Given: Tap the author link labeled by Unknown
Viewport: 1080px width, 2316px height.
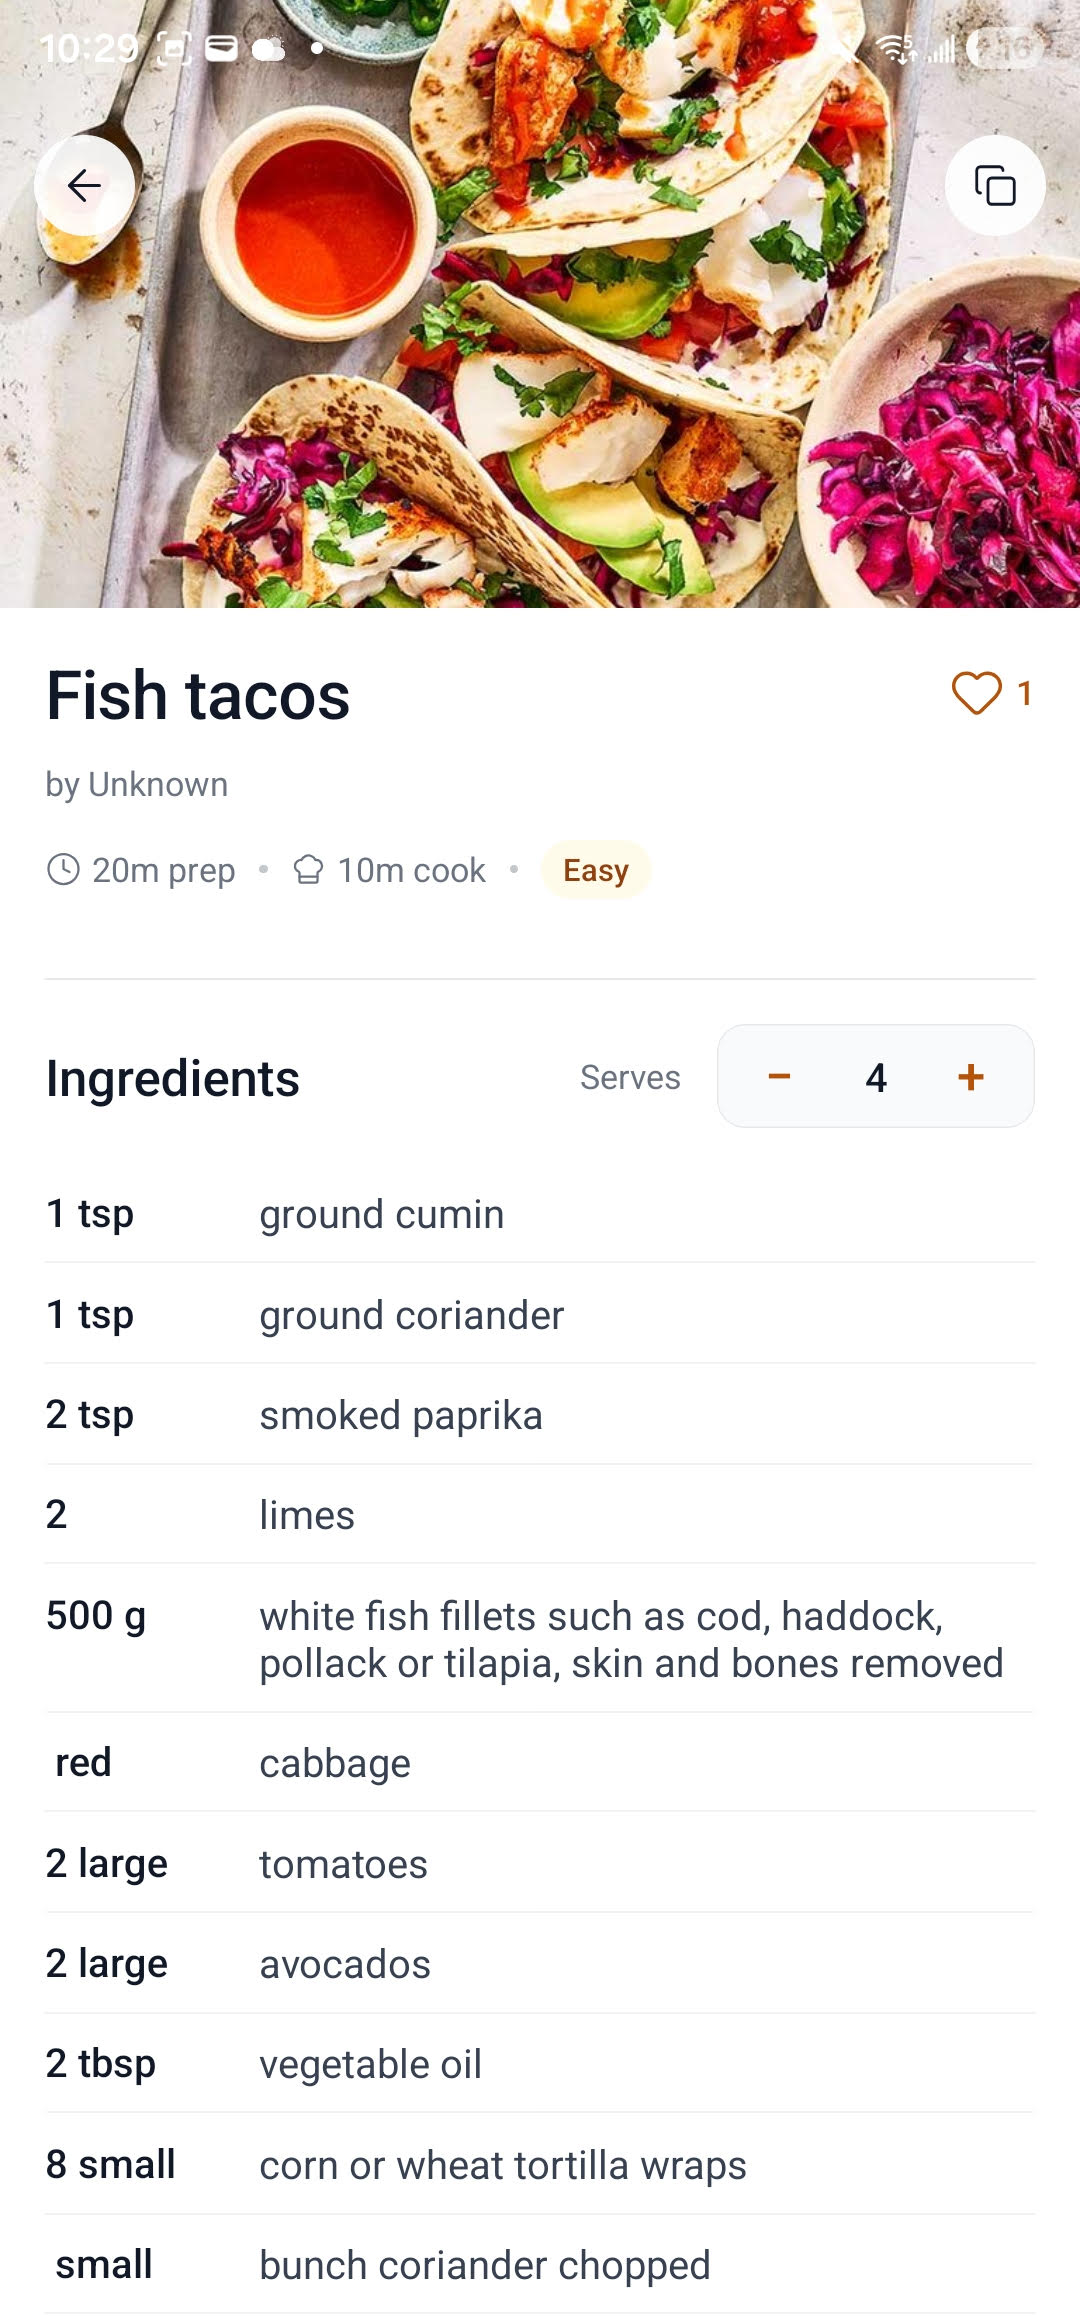Looking at the screenshot, I should coord(136,784).
